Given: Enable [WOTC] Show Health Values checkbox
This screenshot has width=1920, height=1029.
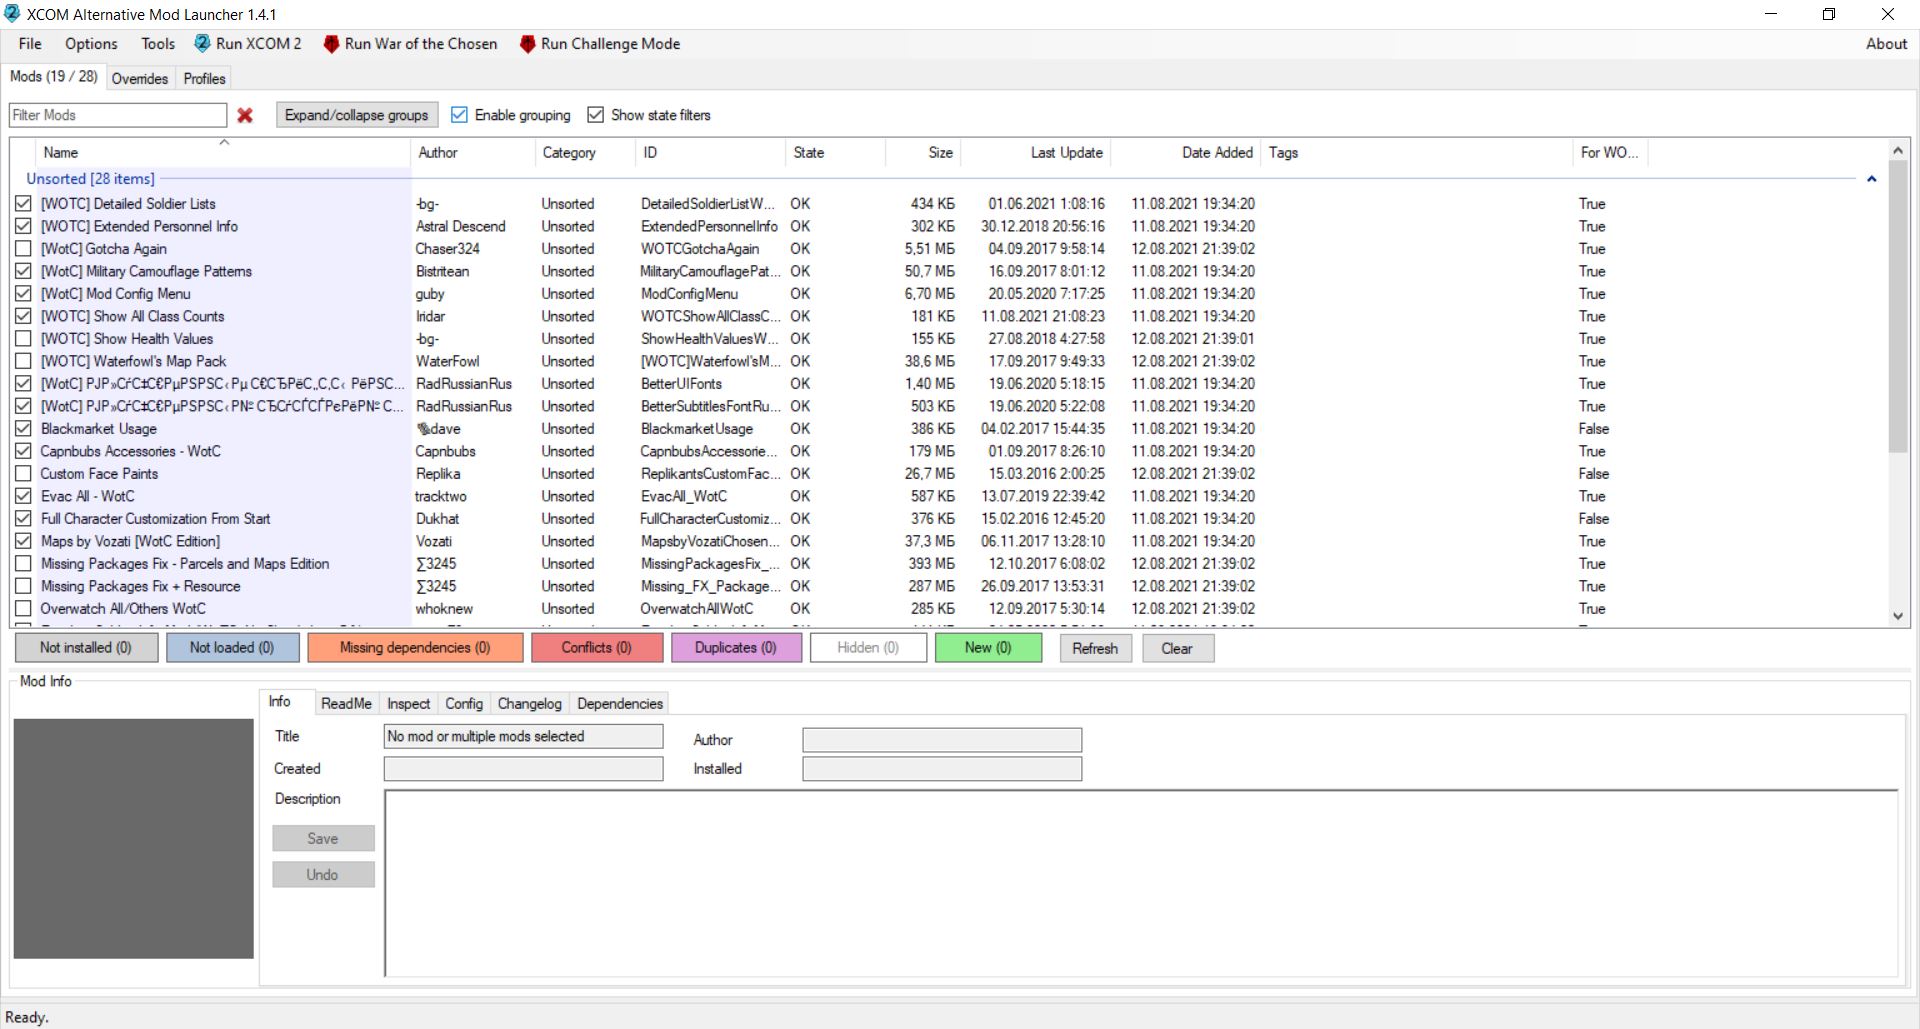Looking at the screenshot, I should point(23,338).
